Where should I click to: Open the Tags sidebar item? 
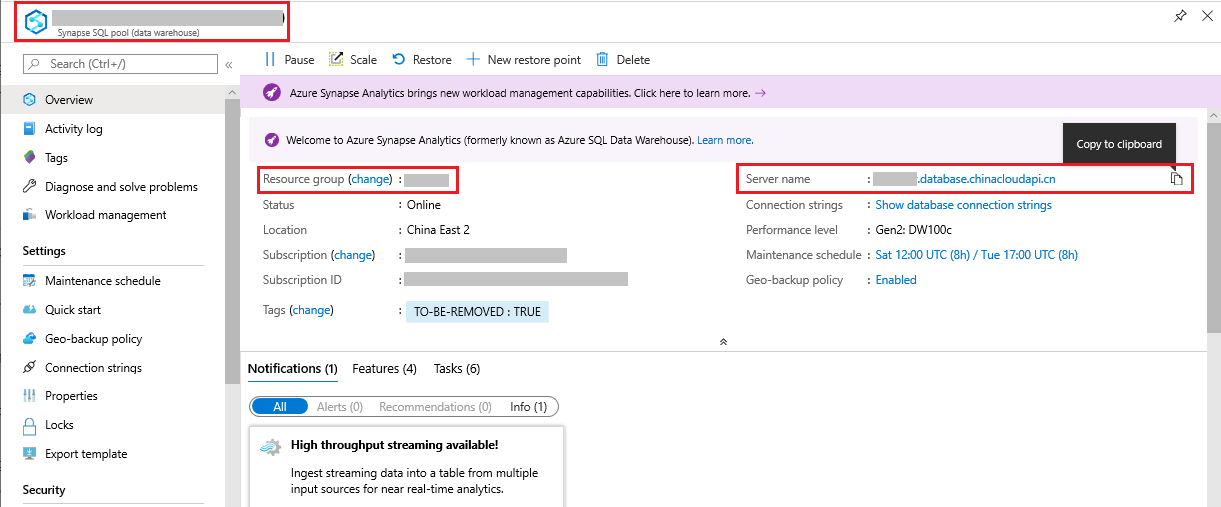[x=56, y=158]
